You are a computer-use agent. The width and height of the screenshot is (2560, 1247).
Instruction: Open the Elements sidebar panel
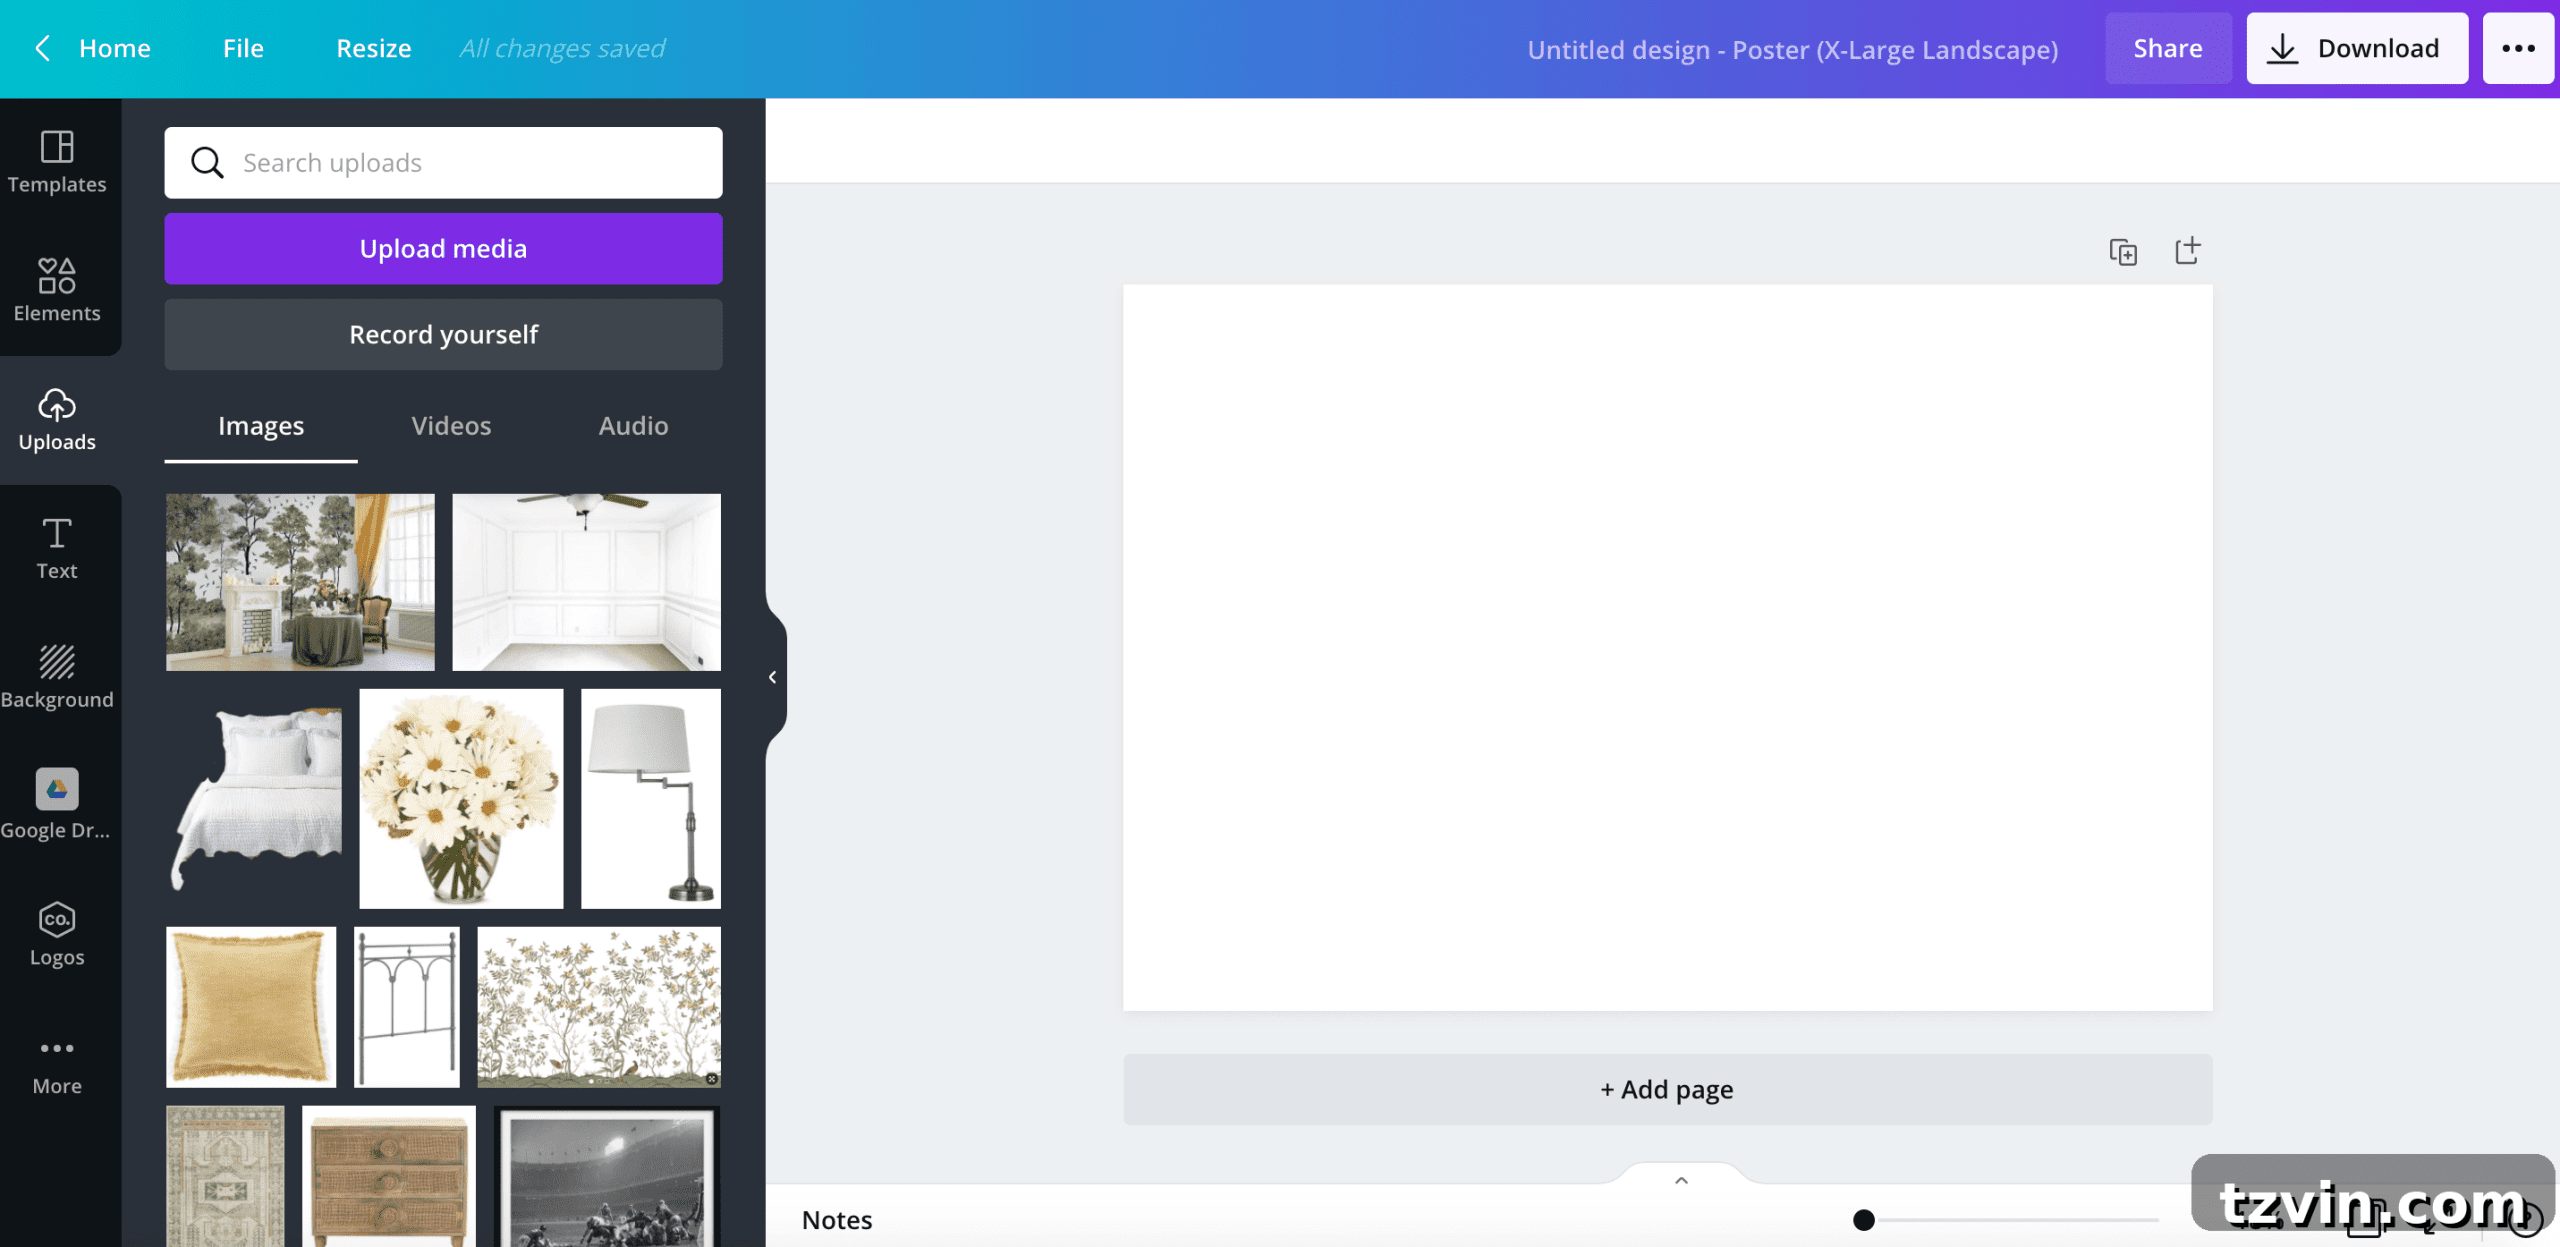(x=57, y=290)
